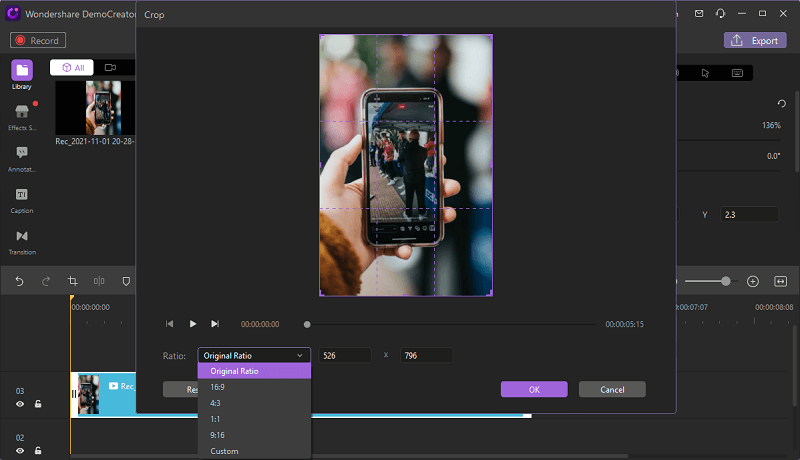Choose the 1:1 ratio option
Screen dimensions: 800x460
tap(254, 419)
